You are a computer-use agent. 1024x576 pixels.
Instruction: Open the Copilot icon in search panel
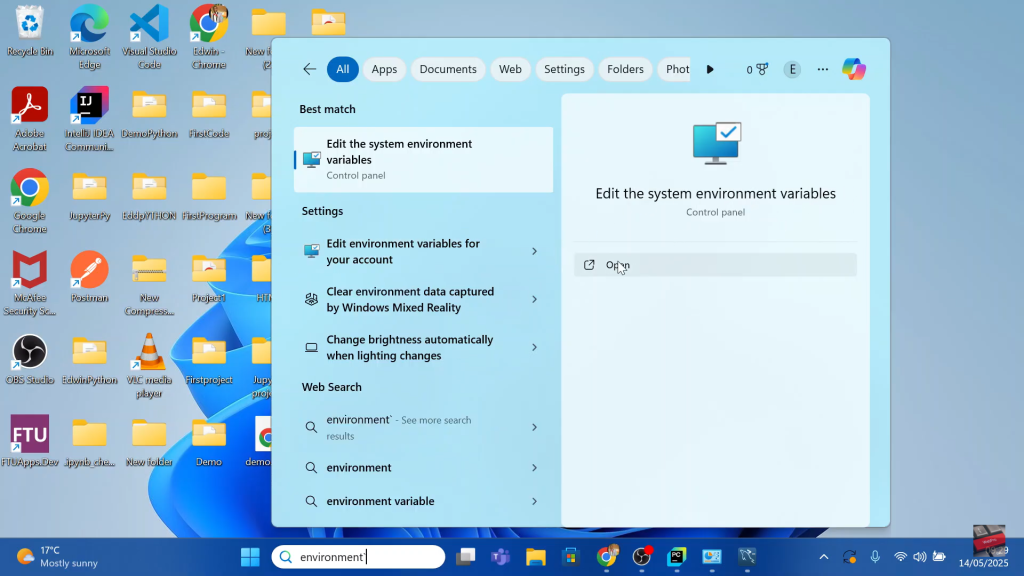[x=854, y=69]
